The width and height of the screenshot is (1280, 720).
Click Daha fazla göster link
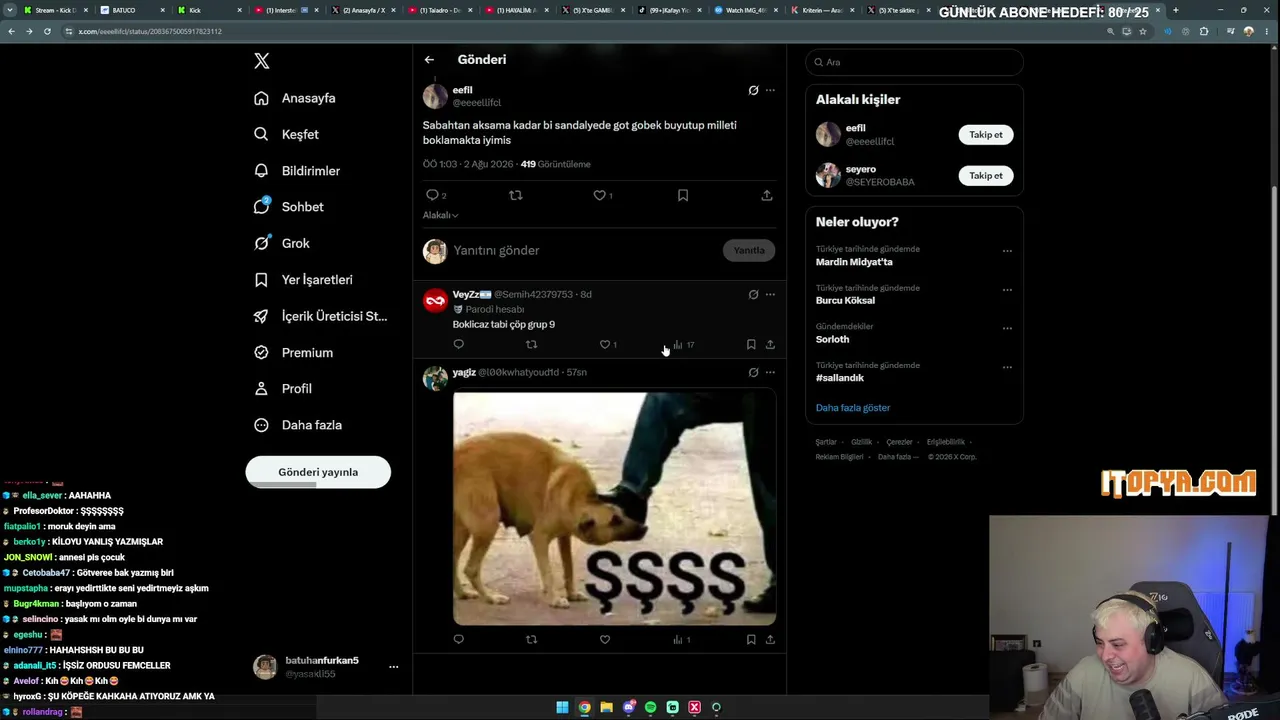[853, 408]
